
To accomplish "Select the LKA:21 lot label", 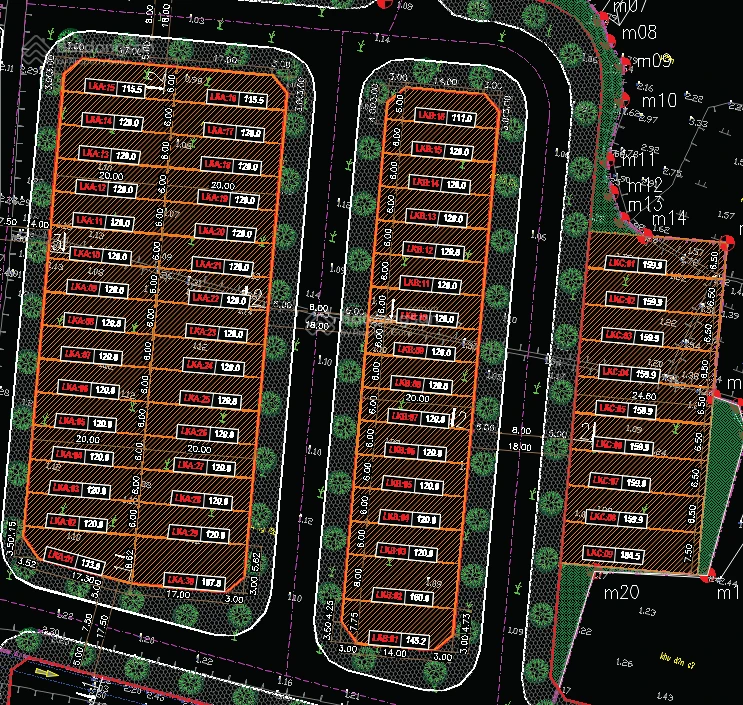I will coord(208,264).
